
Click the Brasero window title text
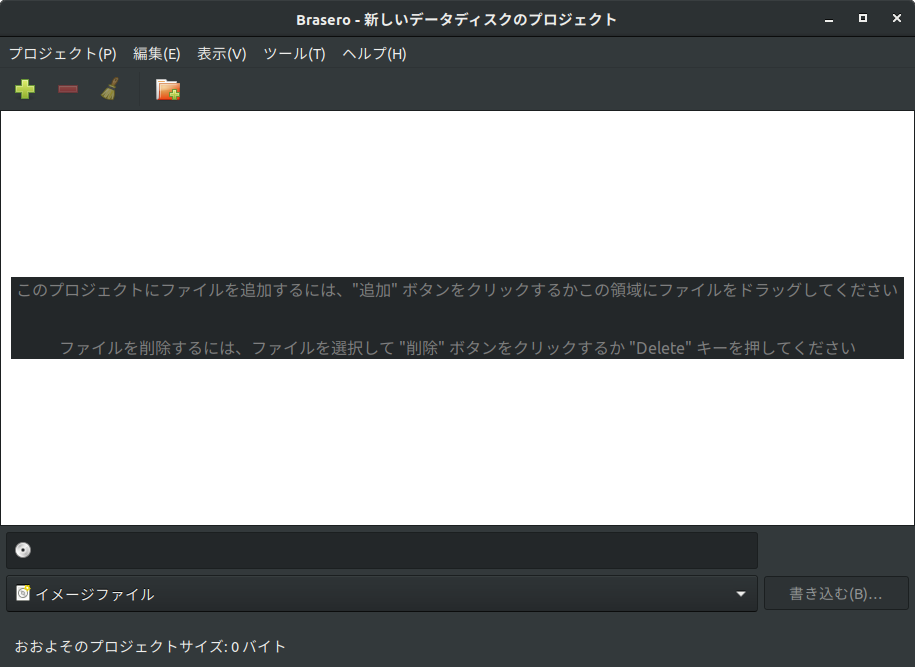click(456, 20)
